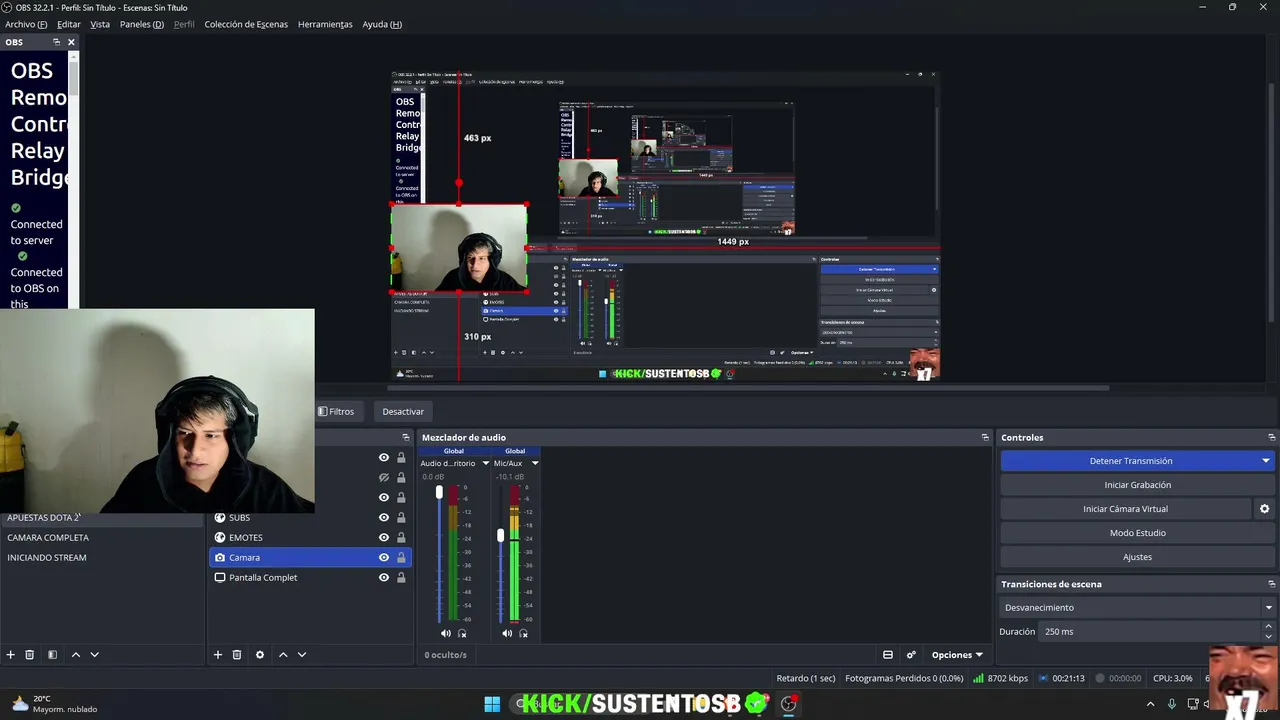This screenshot has height=720, width=1280.
Task: Start recording with Iniciar Grabación
Action: click(x=1138, y=485)
